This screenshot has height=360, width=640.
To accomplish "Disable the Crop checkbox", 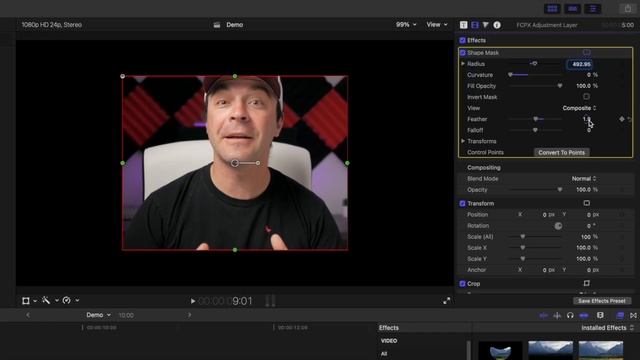I will (462, 284).
